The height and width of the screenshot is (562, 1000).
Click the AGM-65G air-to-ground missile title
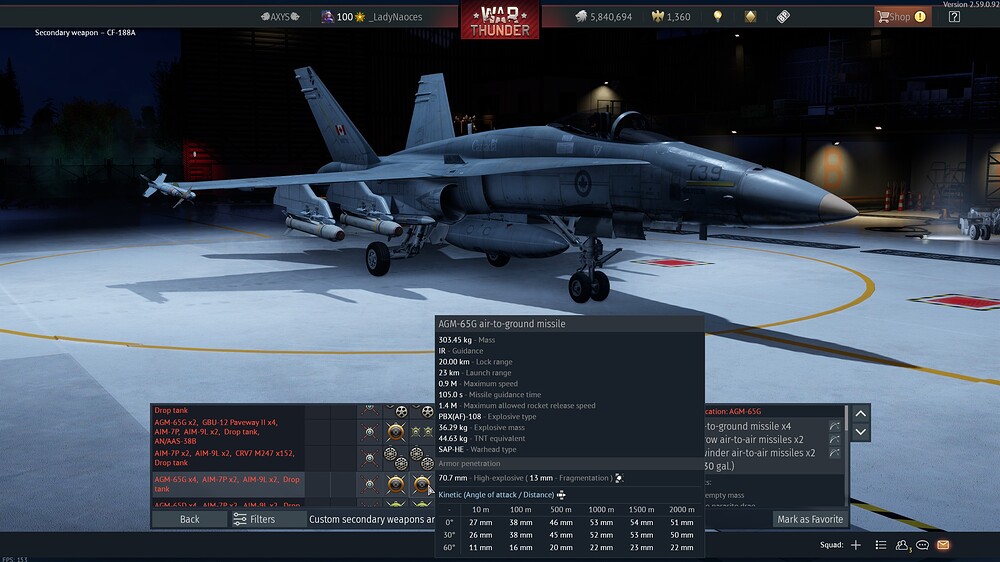tap(502, 324)
